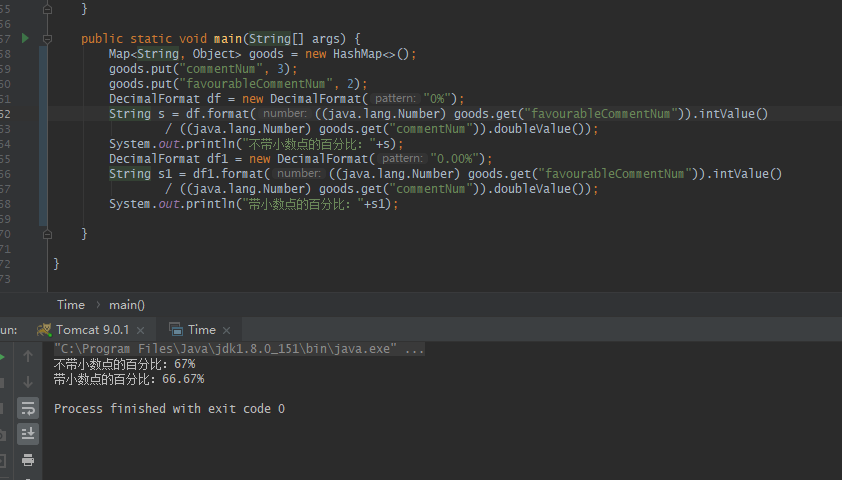Select Time breadcrumb

[x=71, y=305]
